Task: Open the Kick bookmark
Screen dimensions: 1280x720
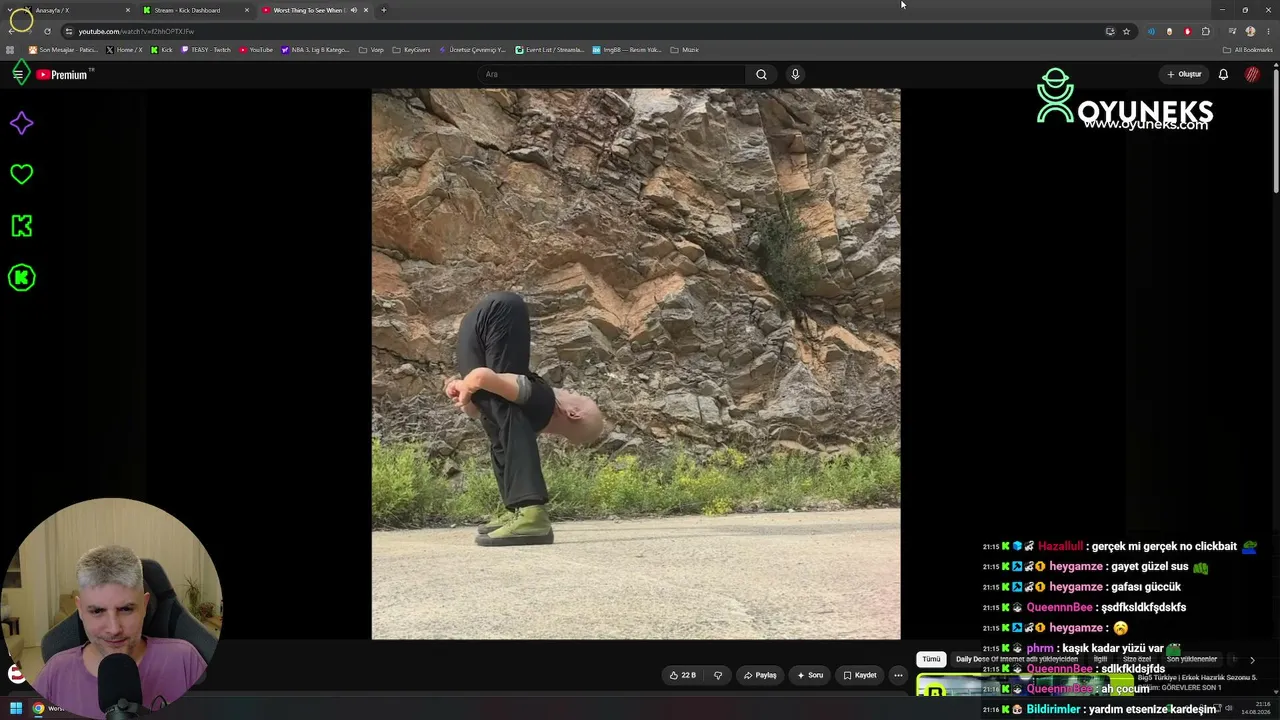Action: (x=162, y=50)
